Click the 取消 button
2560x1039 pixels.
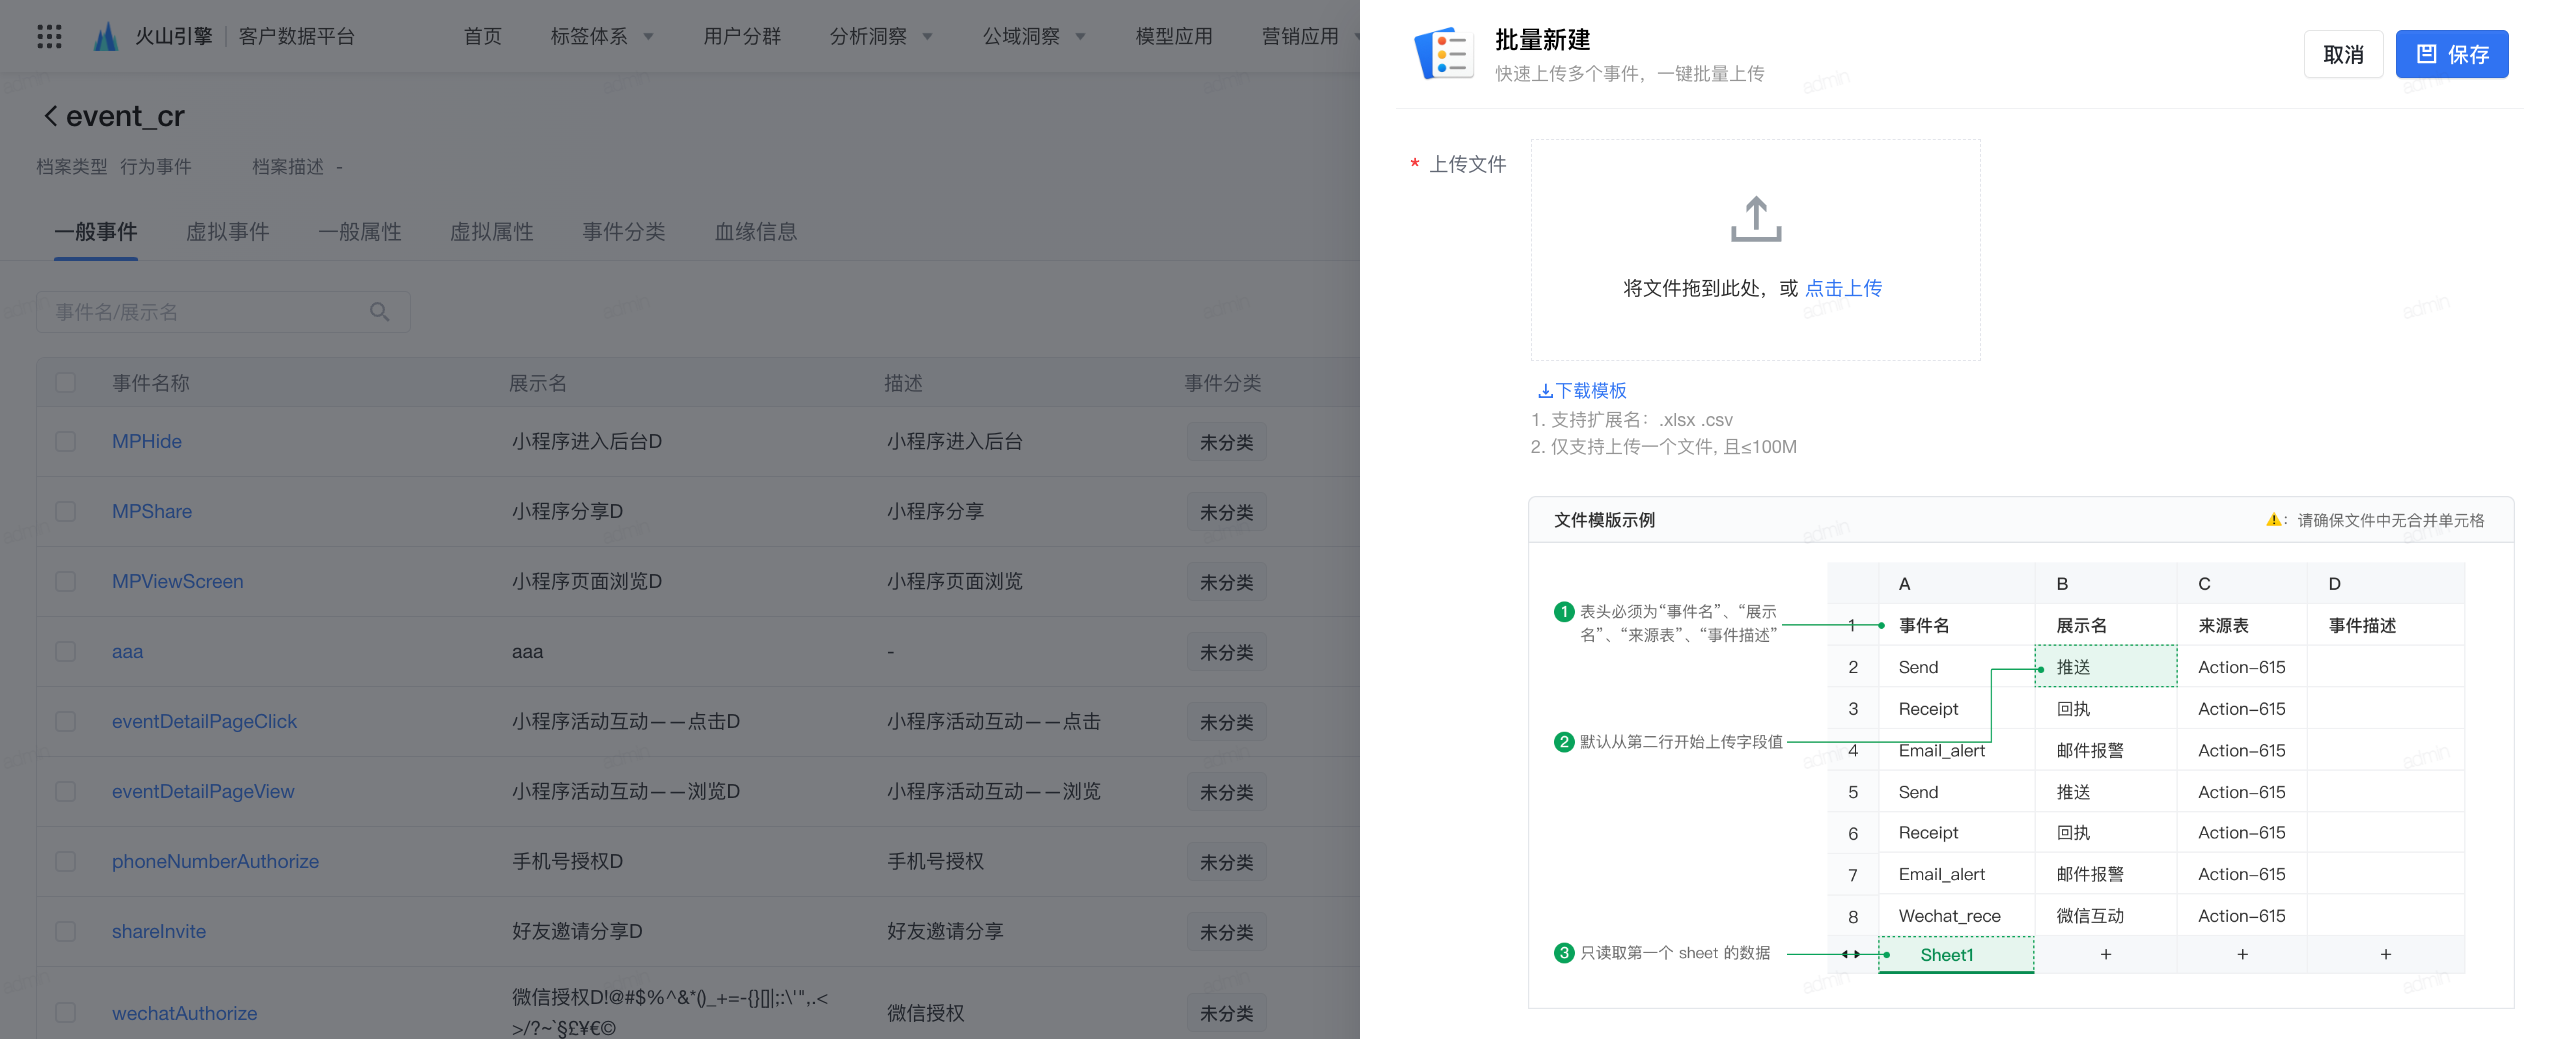2343,54
